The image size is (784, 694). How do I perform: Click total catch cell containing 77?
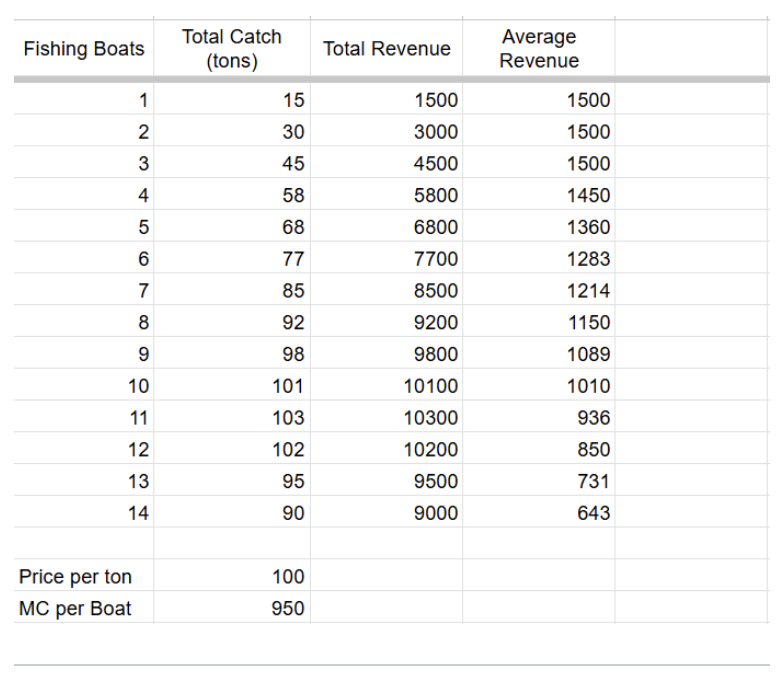[x=232, y=258]
